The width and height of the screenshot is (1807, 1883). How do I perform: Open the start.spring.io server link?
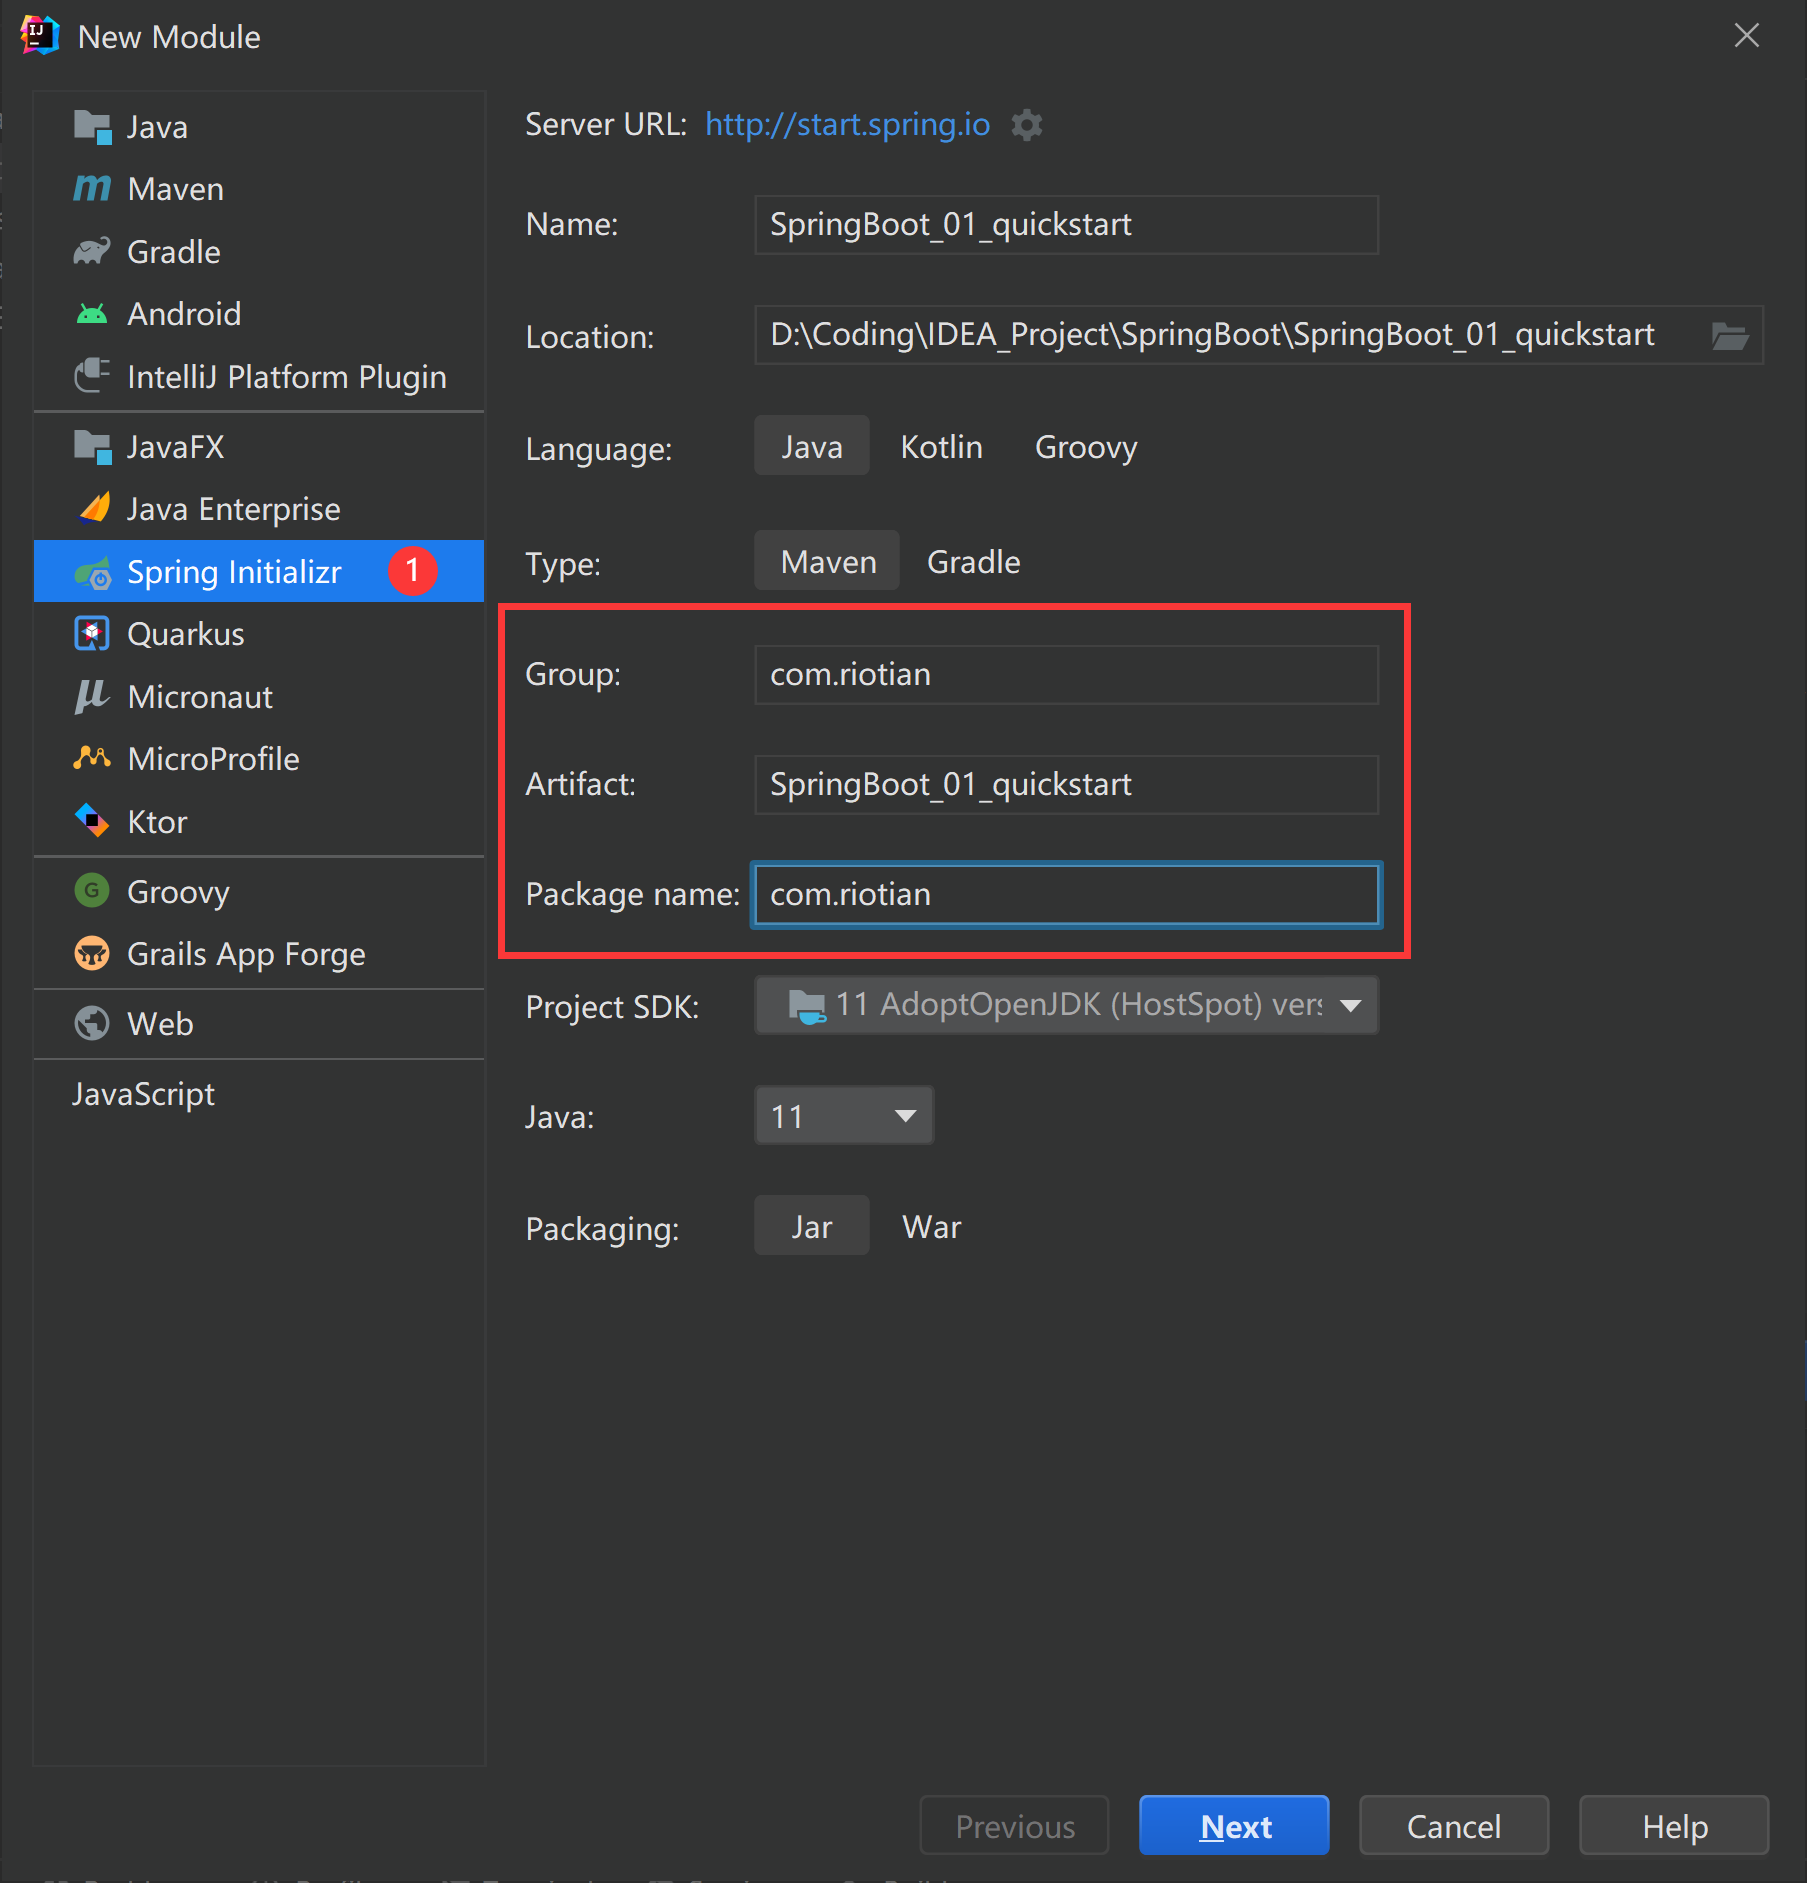(847, 124)
